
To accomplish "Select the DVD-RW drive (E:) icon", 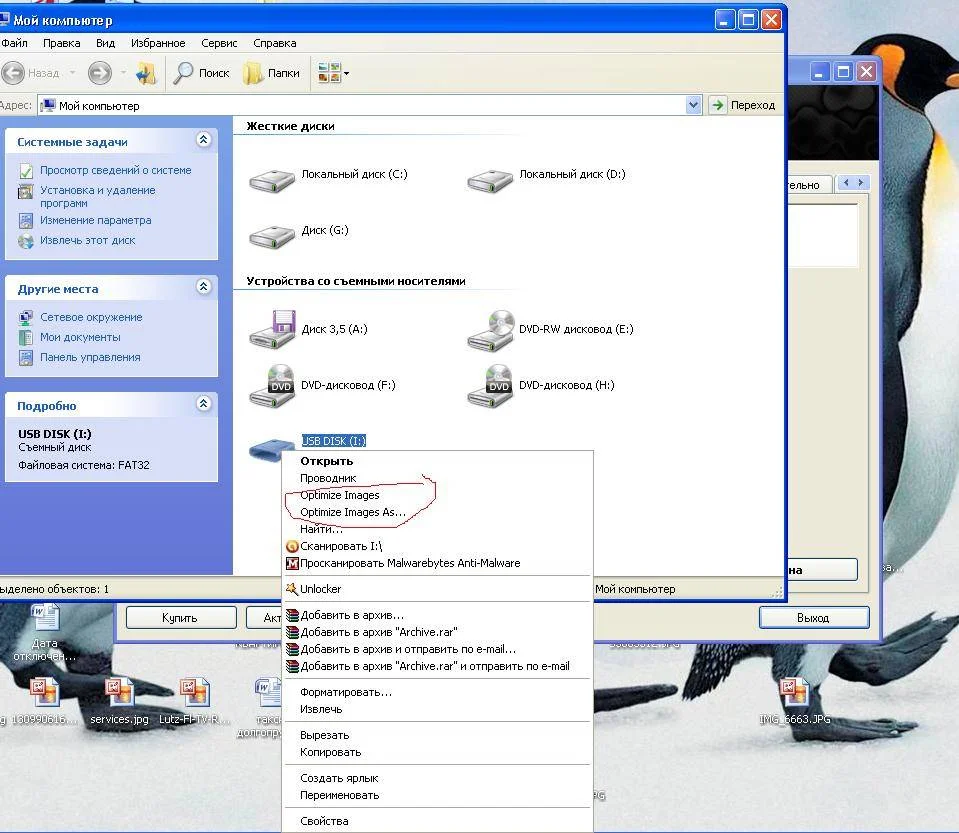I will [491, 331].
